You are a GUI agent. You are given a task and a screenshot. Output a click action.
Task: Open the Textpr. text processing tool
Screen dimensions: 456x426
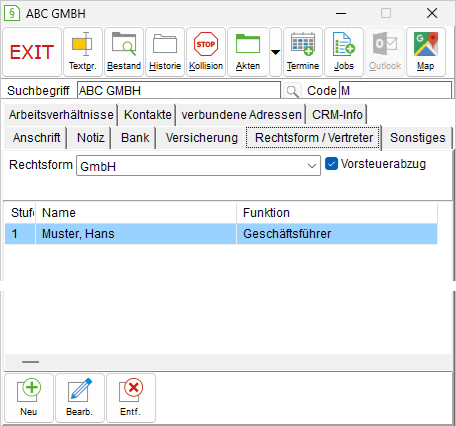[x=83, y=52]
